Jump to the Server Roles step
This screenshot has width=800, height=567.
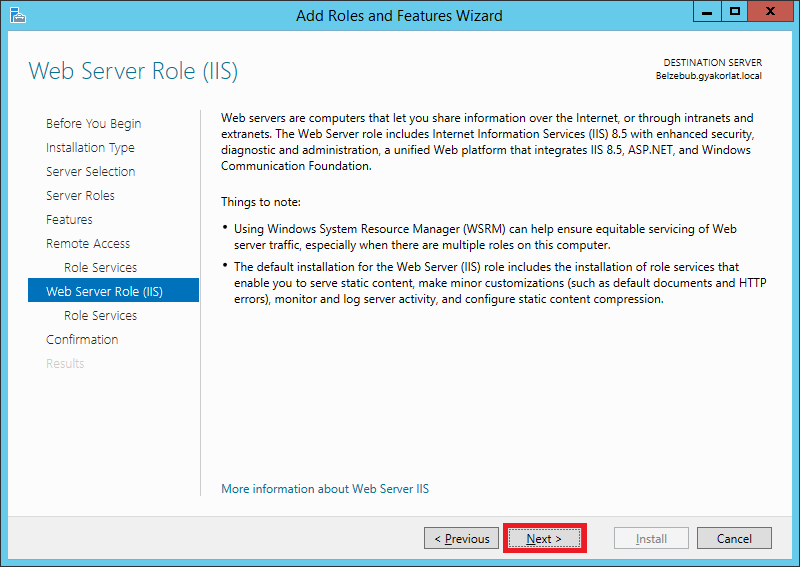(x=80, y=195)
